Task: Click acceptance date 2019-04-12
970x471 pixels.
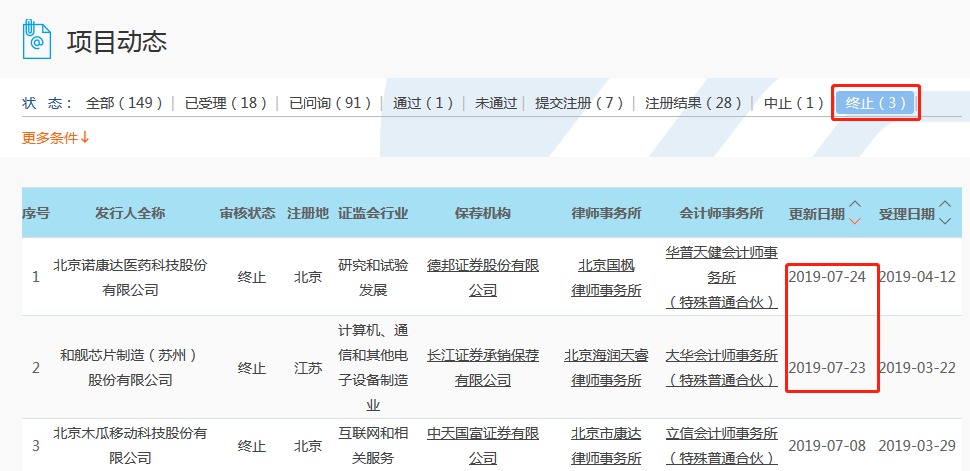Action: pos(917,277)
